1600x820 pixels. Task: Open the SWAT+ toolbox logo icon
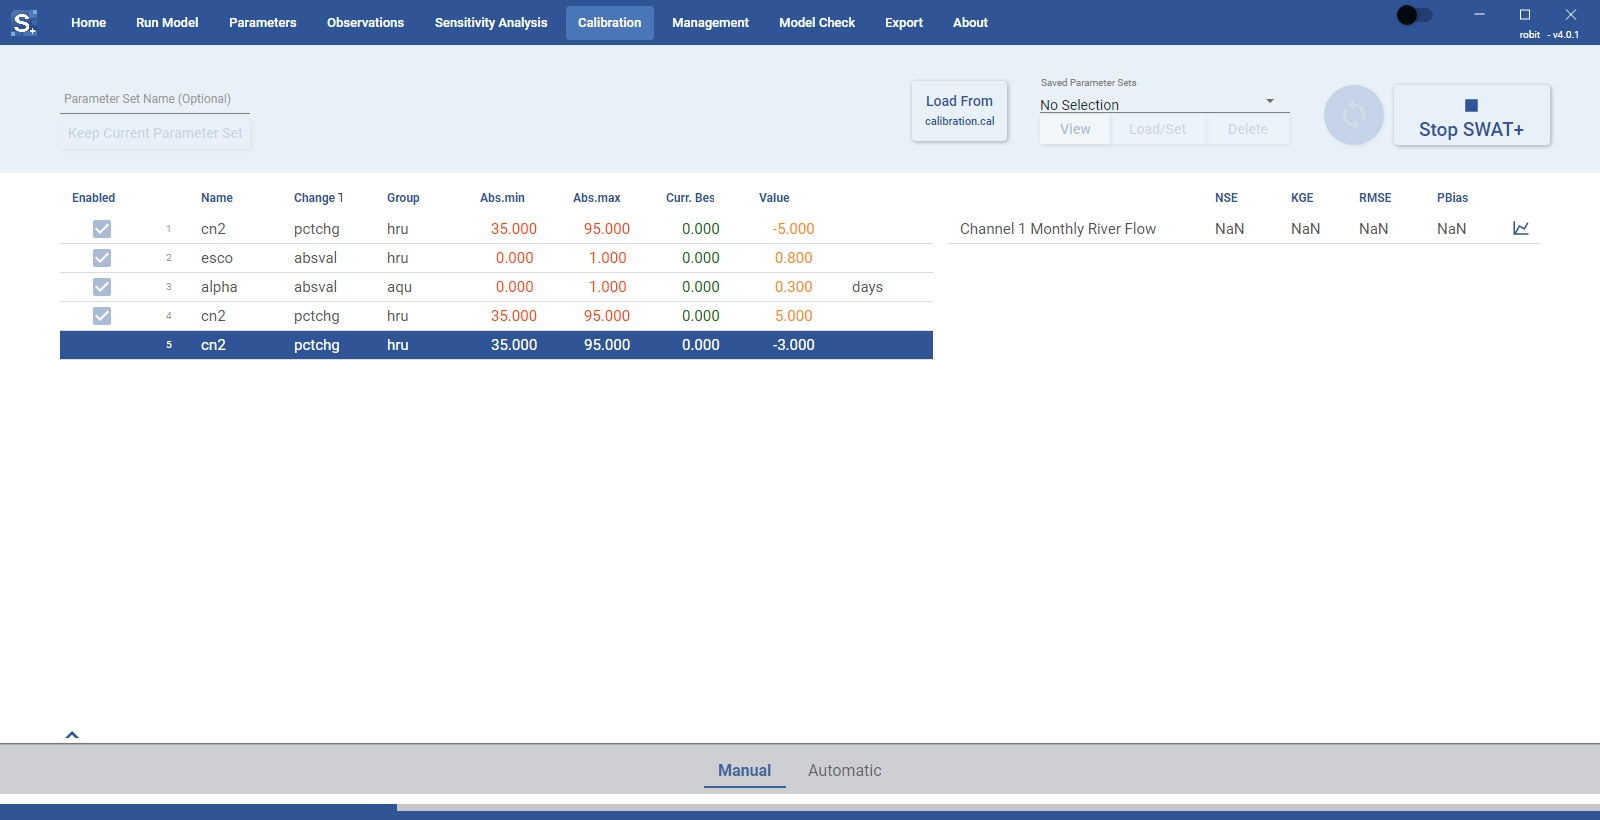pyautogui.click(x=24, y=22)
